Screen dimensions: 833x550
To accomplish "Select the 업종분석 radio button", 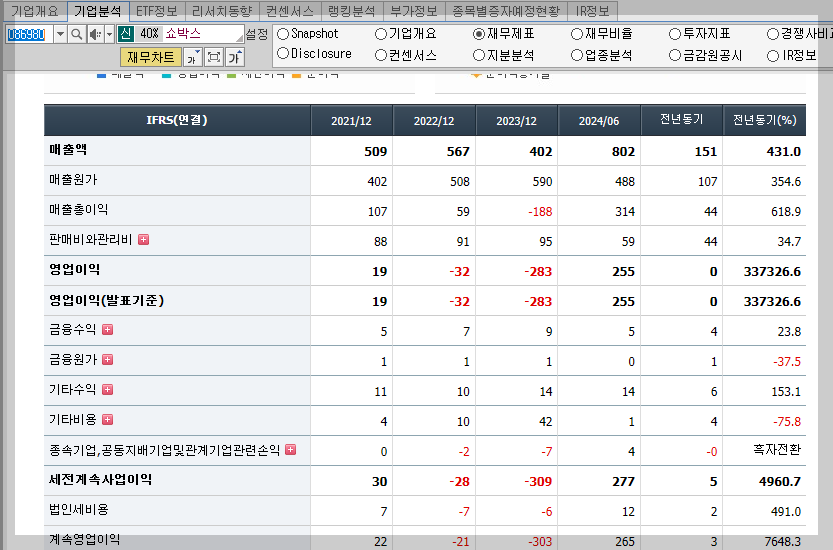I will click(x=577, y=55).
